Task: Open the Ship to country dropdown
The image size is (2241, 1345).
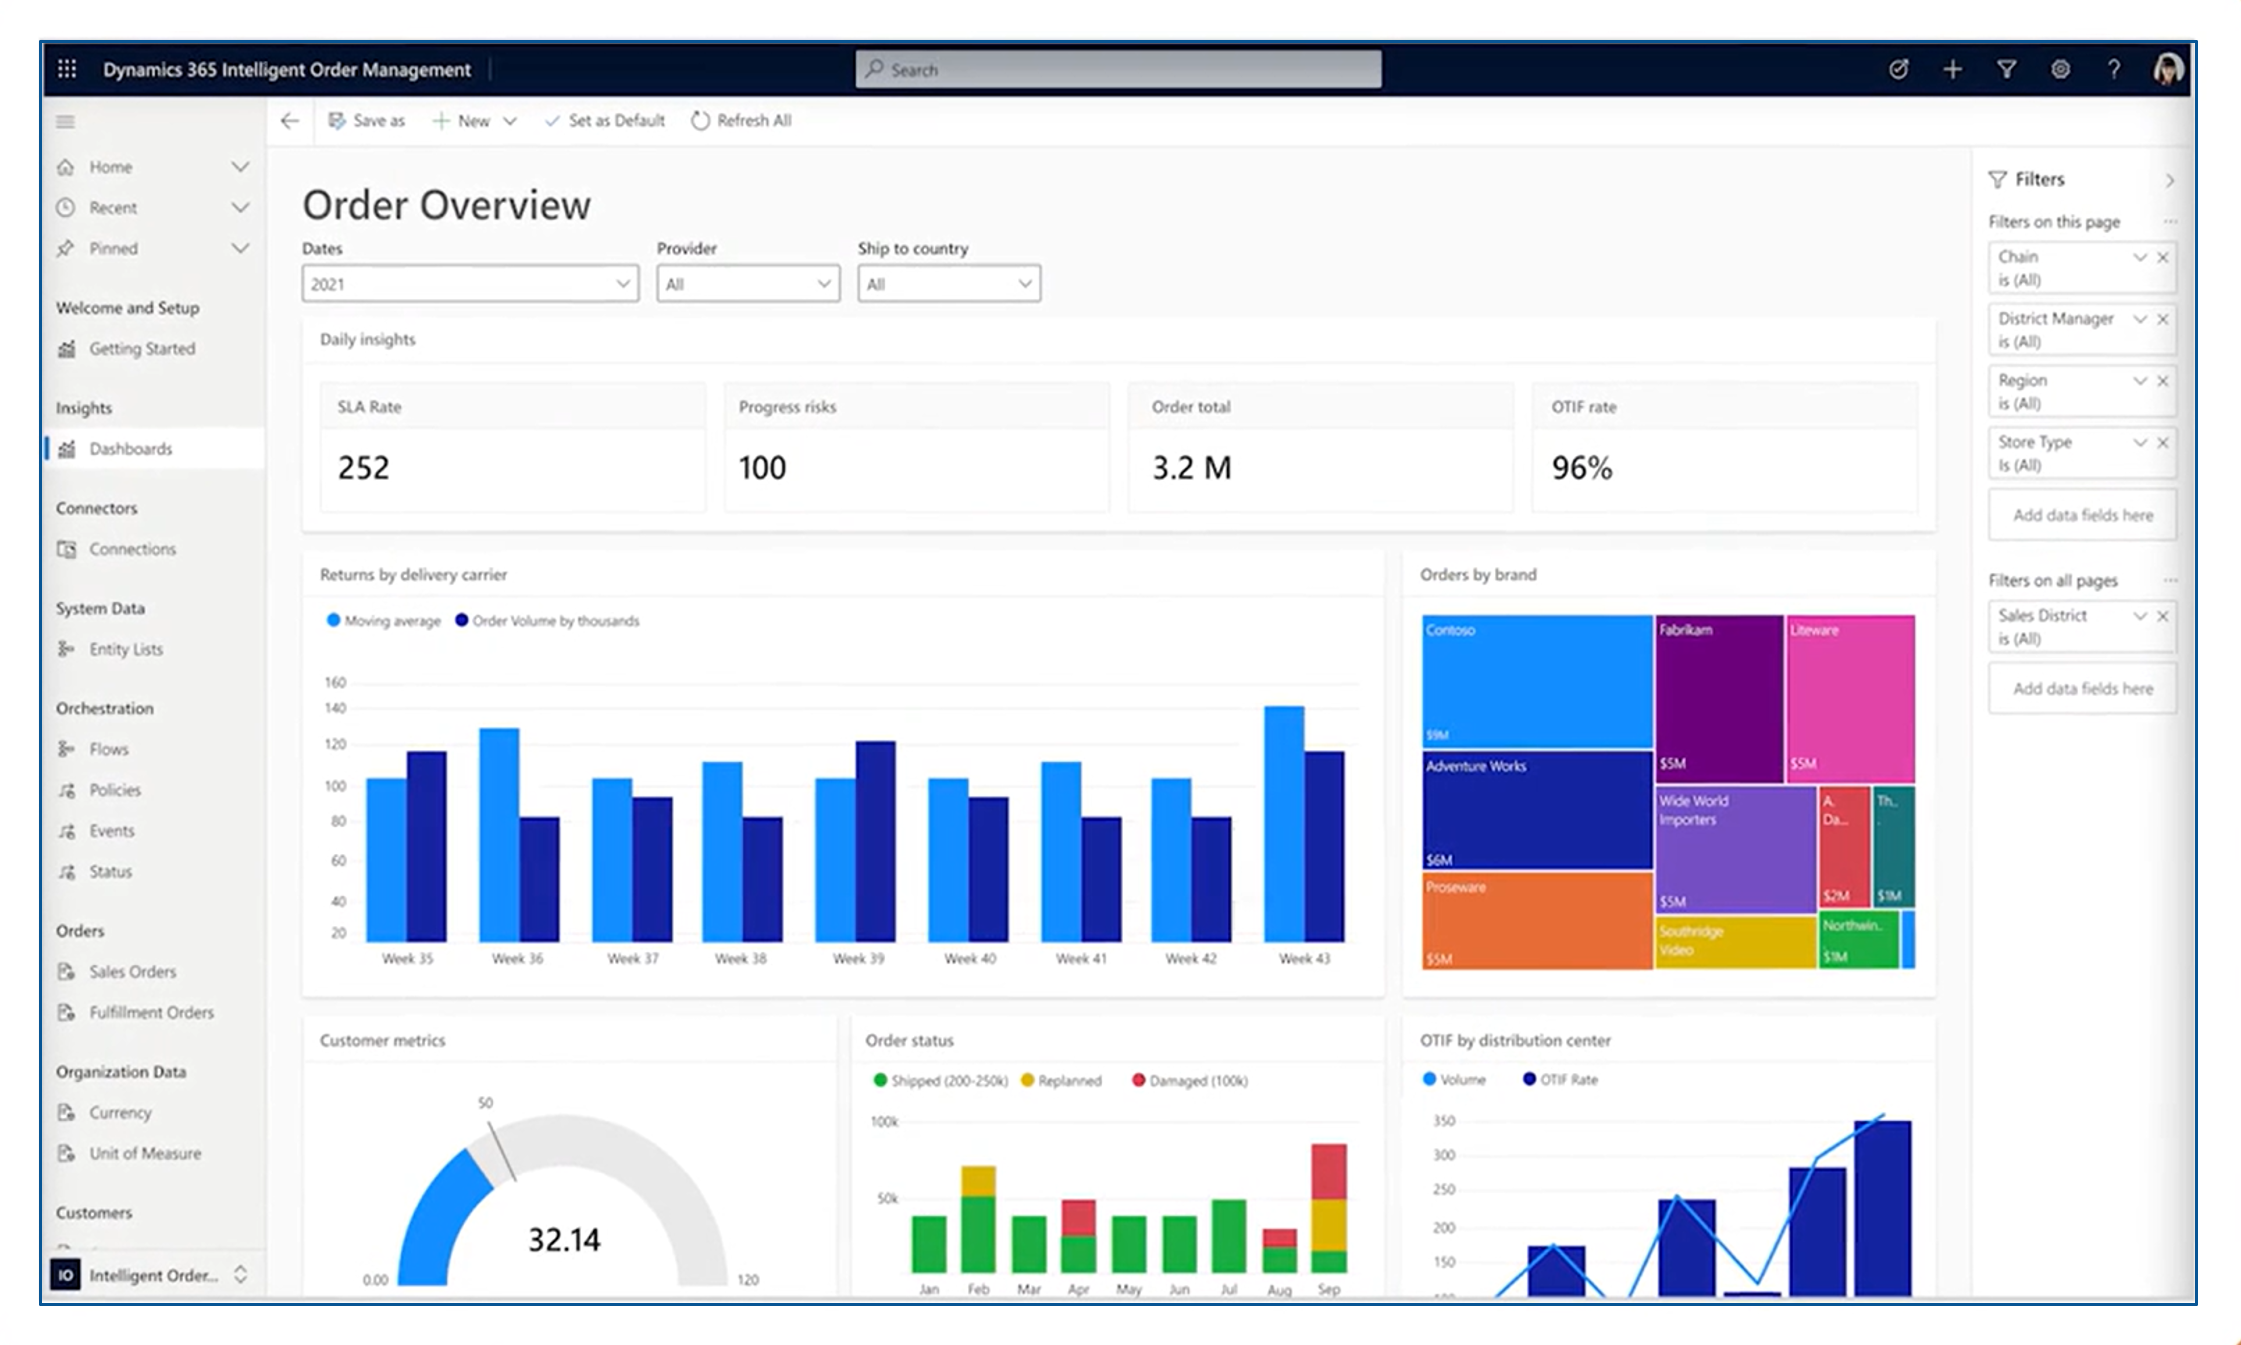Action: [948, 284]
